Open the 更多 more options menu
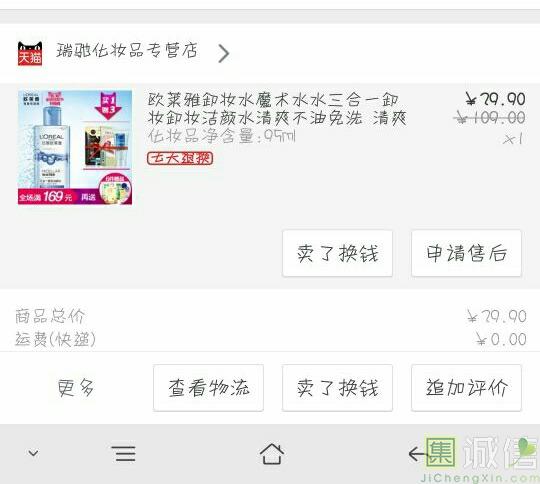 tap(75, 388)
